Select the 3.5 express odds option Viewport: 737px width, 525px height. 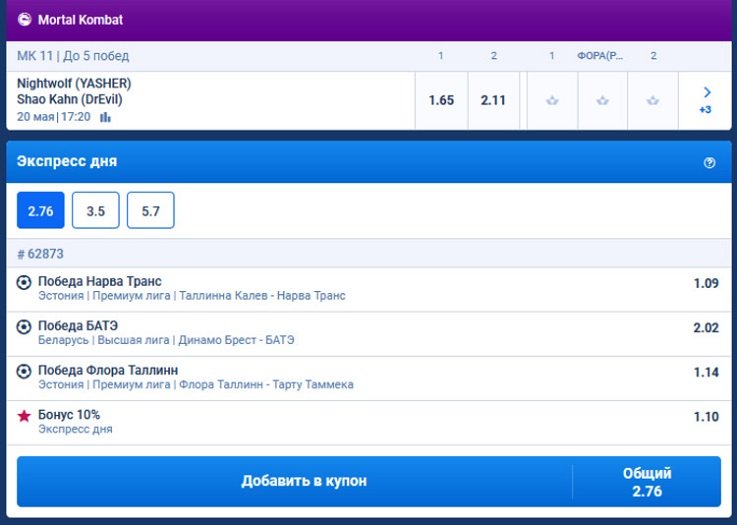tap(95, 211)
